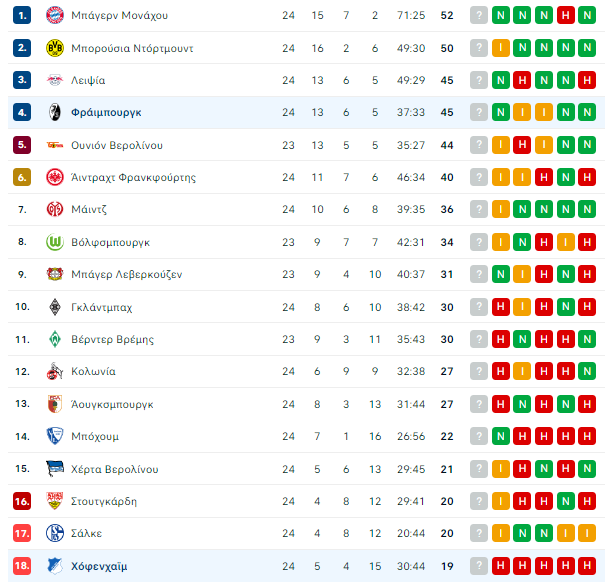Click Bochum's green N form badge

501,436
